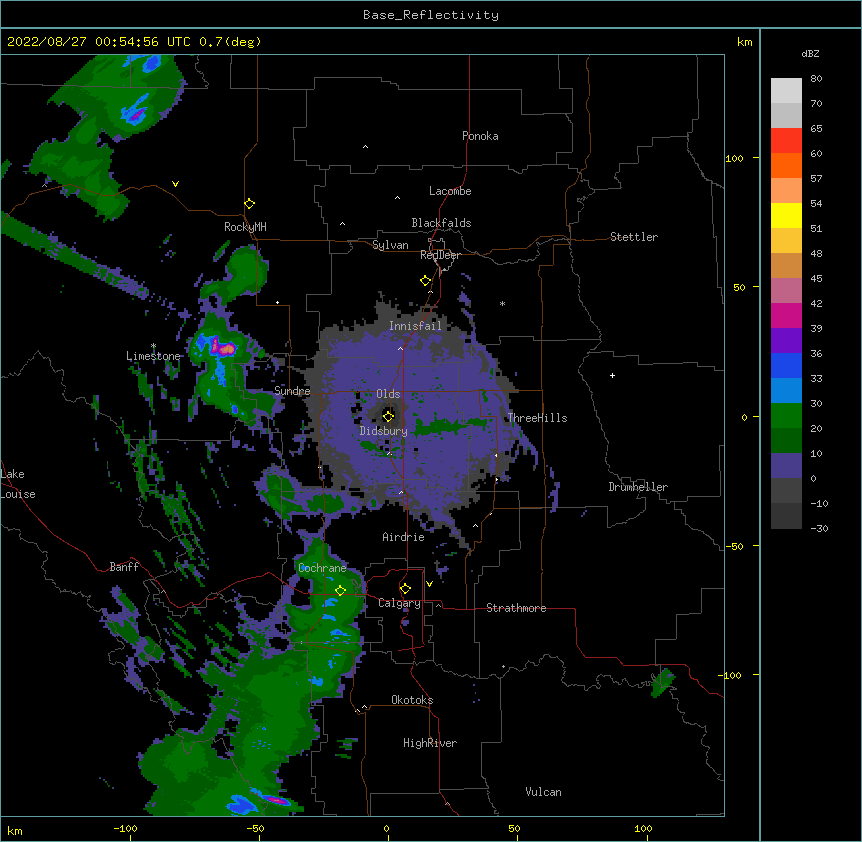
Task: Pick the yellow swatch between 51 and 54 dBZ
Action: (x=786, y=215)
